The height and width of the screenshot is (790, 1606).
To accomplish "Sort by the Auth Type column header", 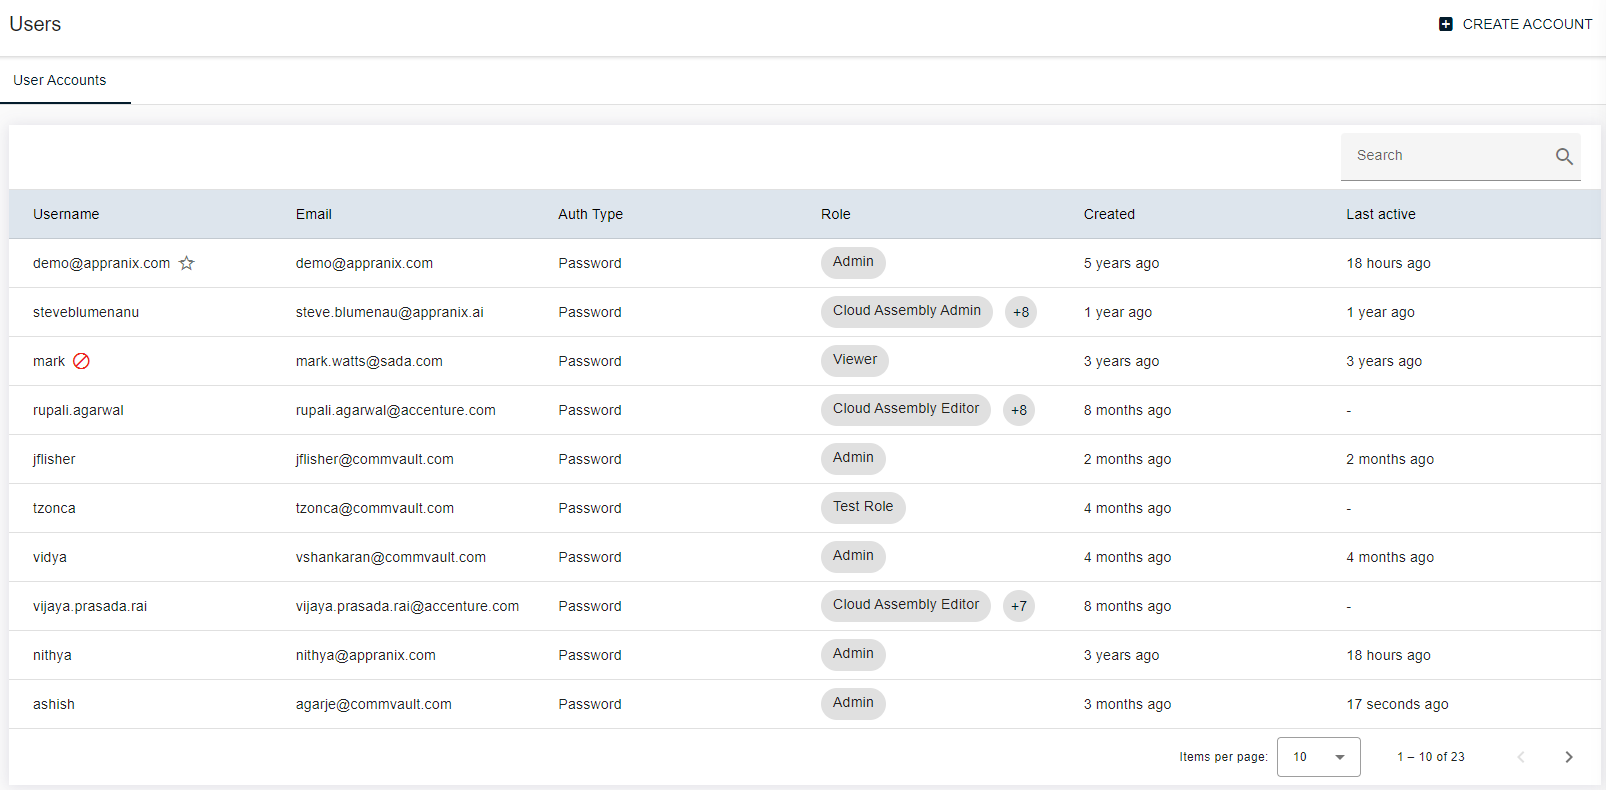I will pos(590,214).
